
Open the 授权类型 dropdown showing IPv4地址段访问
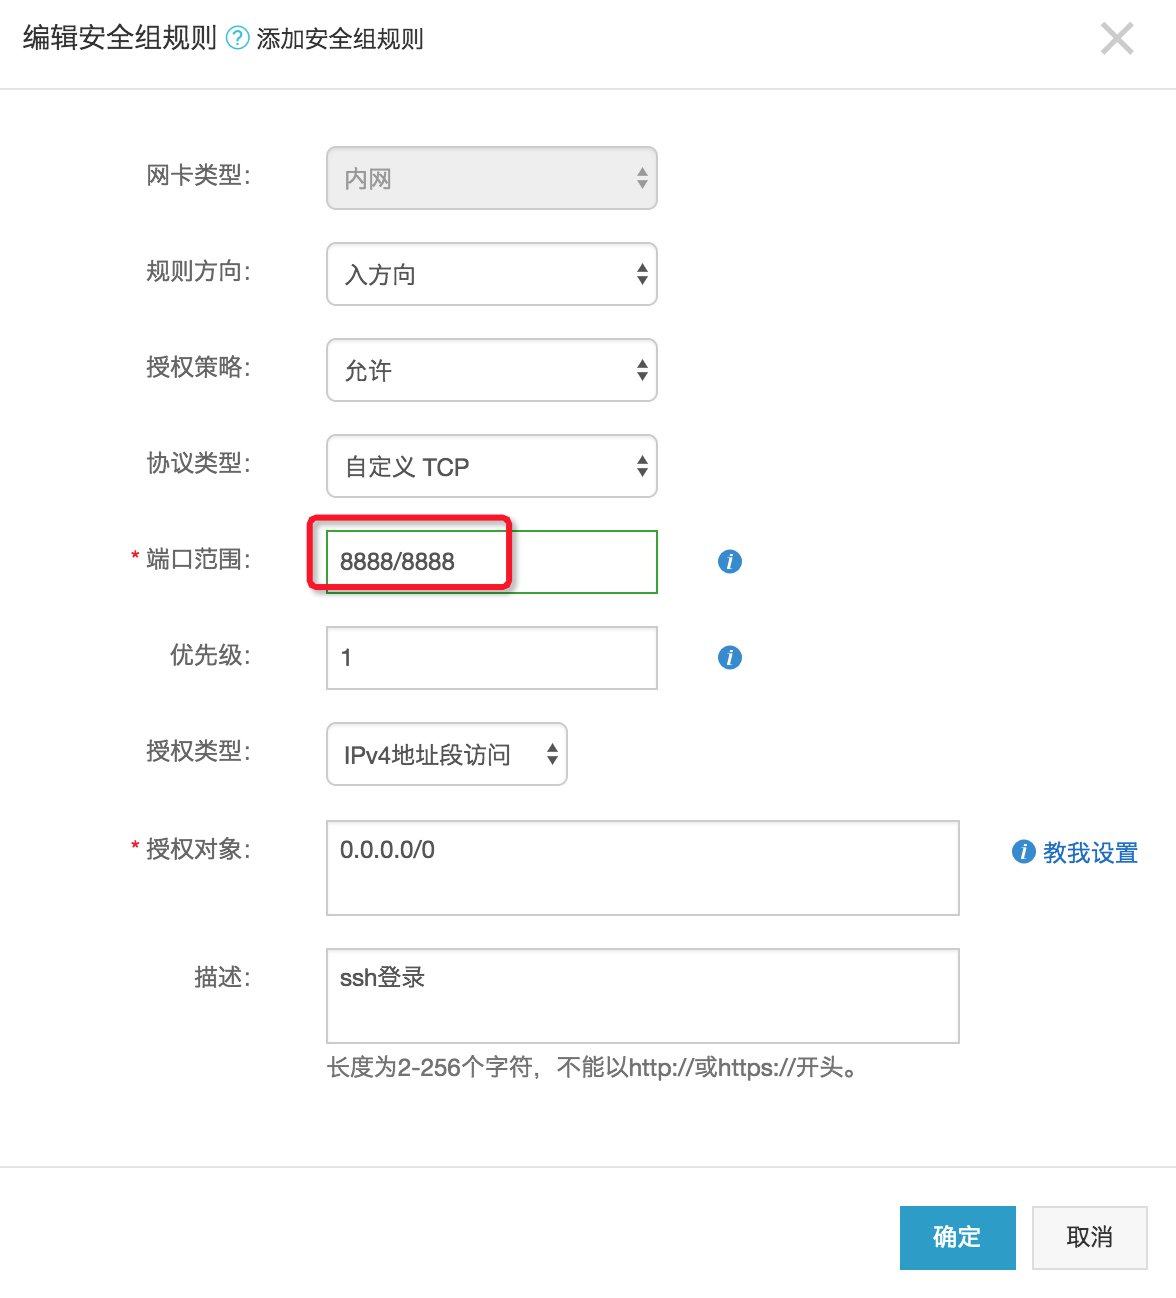(x=446, y=754)
